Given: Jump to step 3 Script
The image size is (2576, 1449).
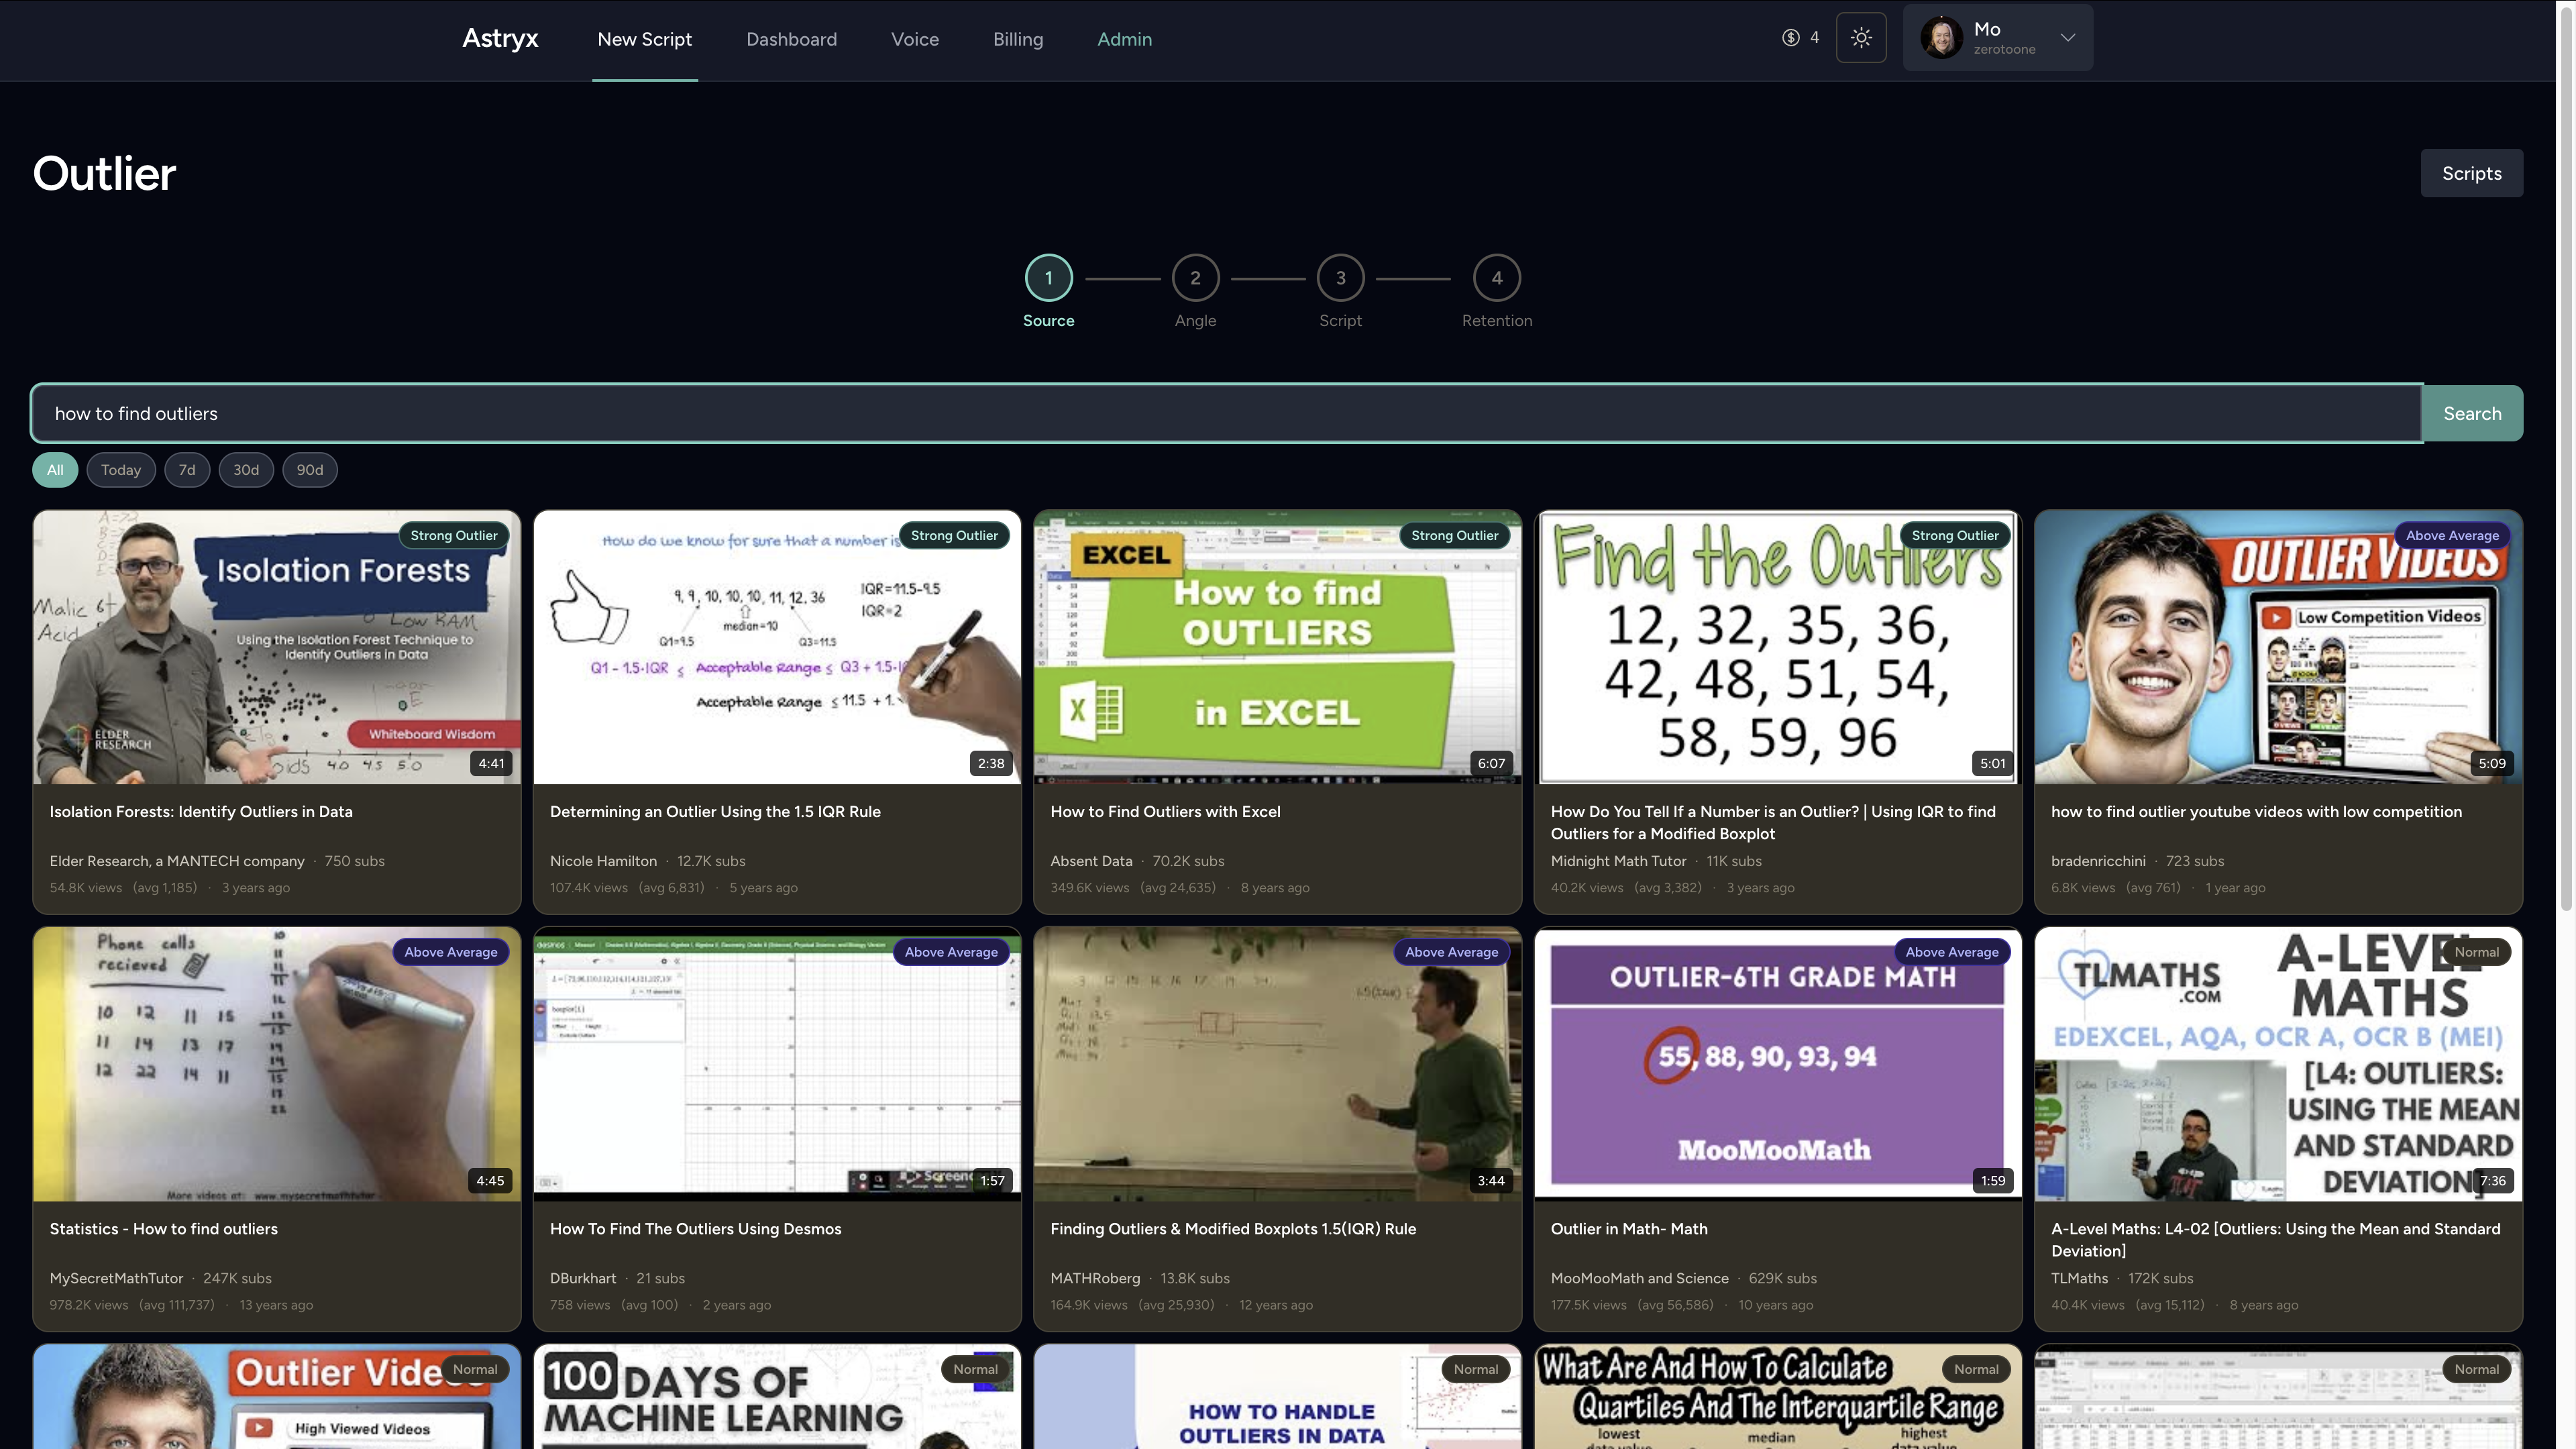Looking at the screenshot, I should pyautogui.click(x=1341, y=278).
